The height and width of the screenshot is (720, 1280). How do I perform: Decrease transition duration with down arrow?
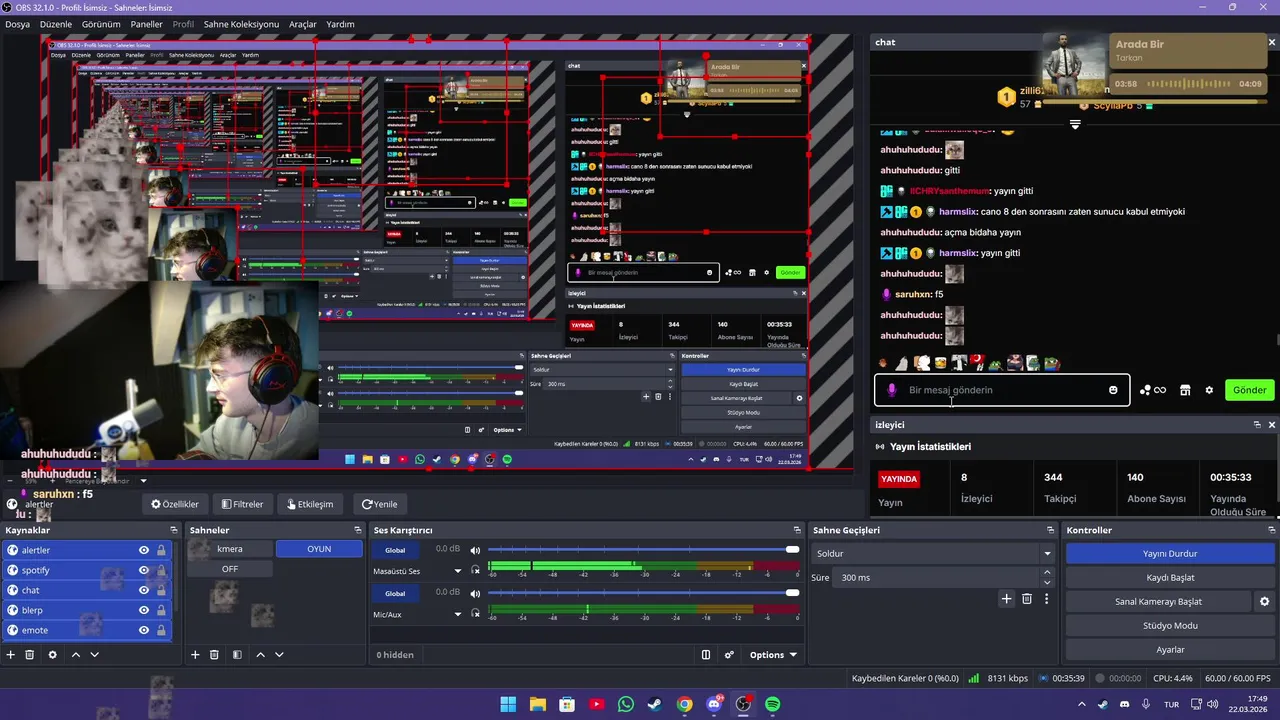(x=1047, y=582)
